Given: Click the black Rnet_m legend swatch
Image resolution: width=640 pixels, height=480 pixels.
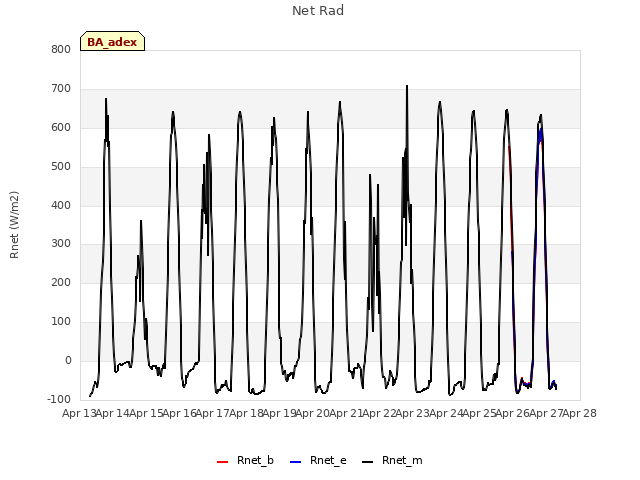Looking at the screenshot, I should [368, 462].
